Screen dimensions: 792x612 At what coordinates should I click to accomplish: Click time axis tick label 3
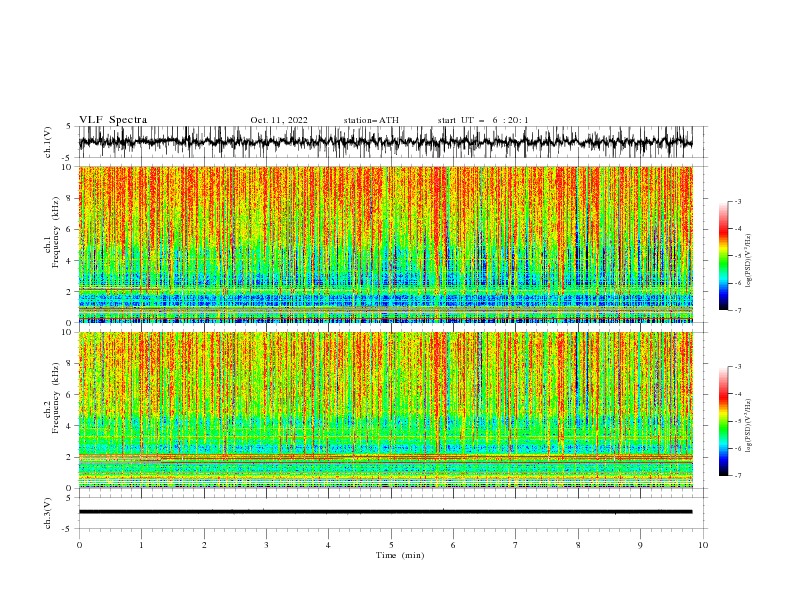(x=266, y=545)
